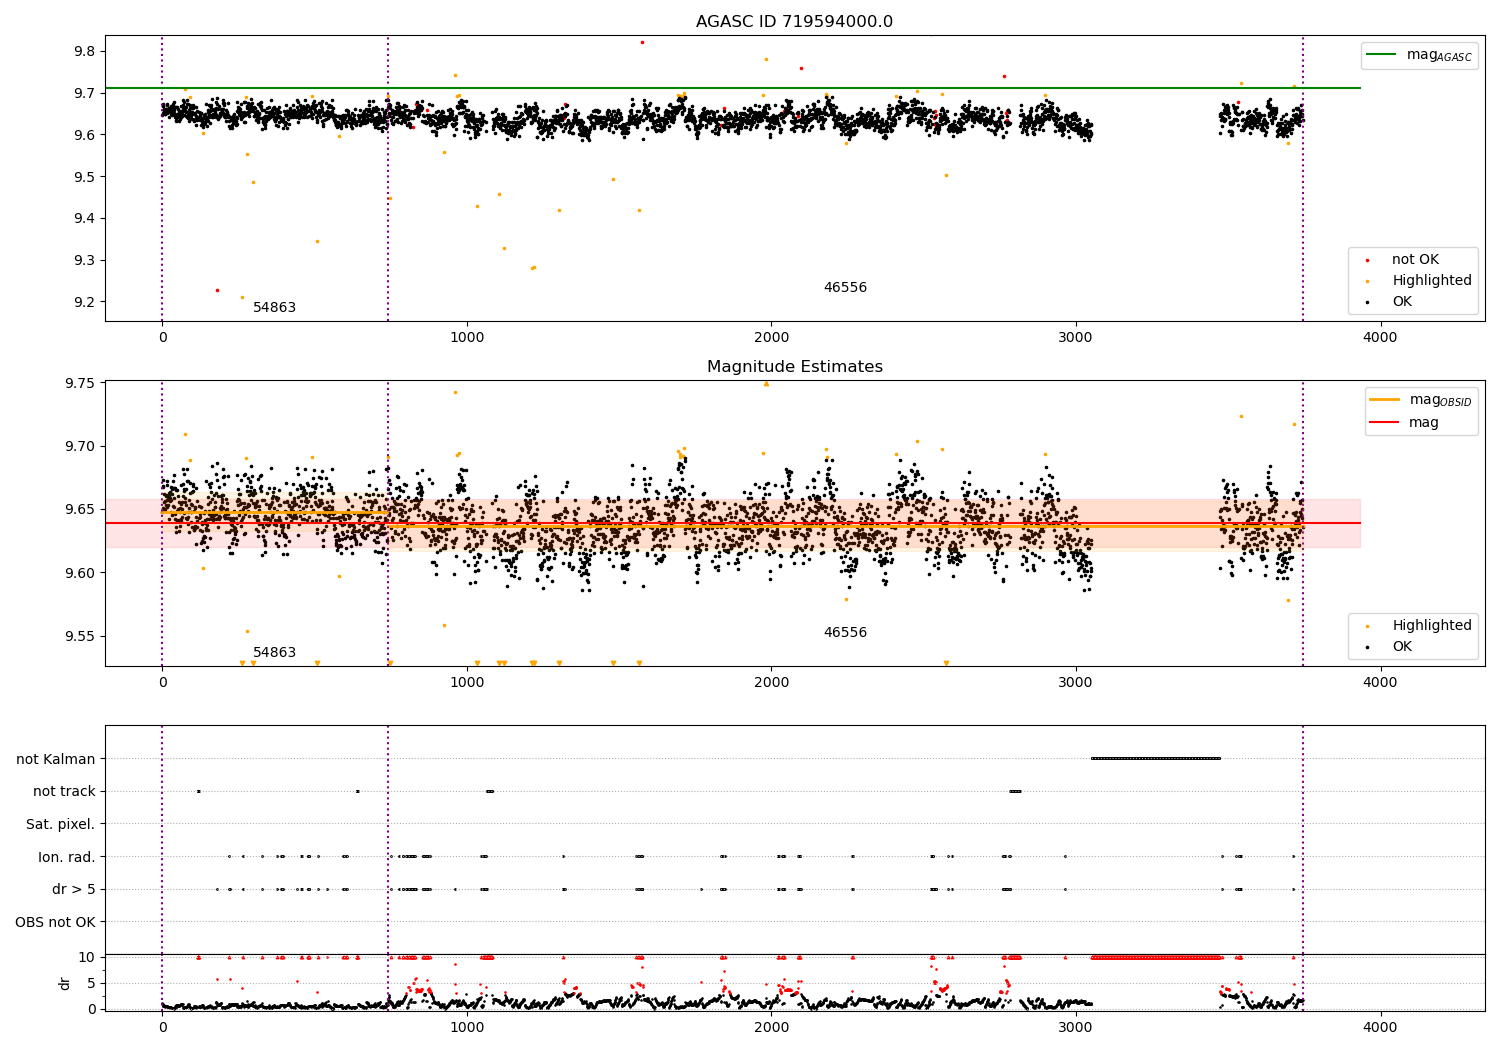Screen dimensions: 1500x1050
Task: Click the orange line swatch beside mag OBSID
Action: (1385, 400)
